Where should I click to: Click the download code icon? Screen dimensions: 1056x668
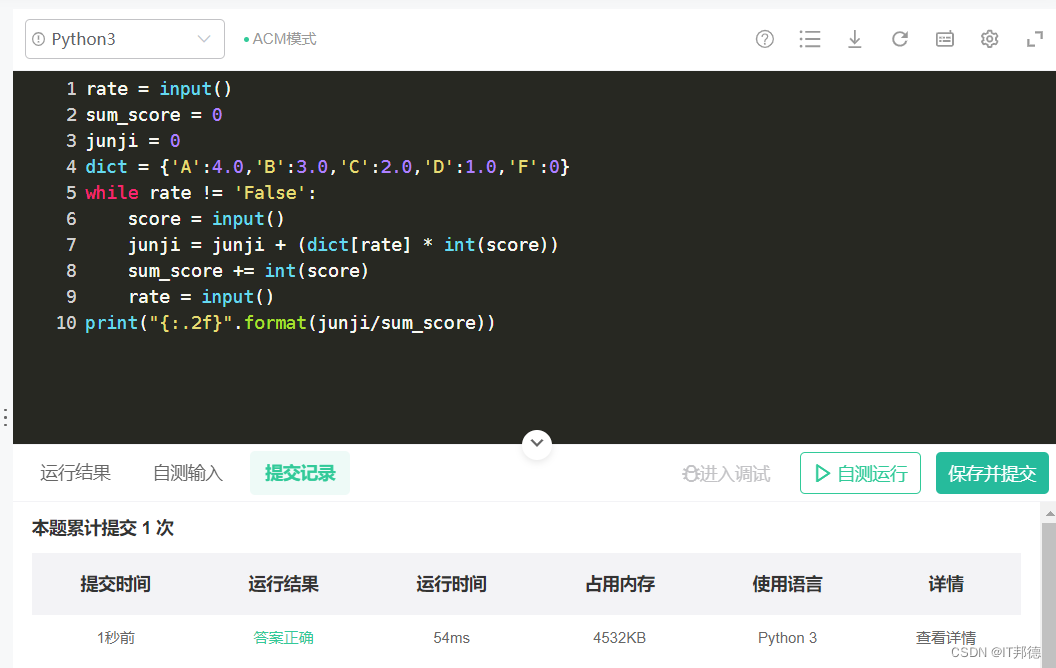tap(855, 39)
